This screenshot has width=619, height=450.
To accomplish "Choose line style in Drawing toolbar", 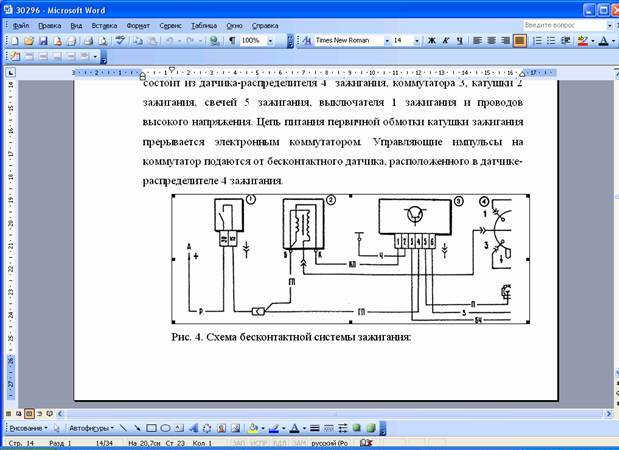I will [315, 428].
